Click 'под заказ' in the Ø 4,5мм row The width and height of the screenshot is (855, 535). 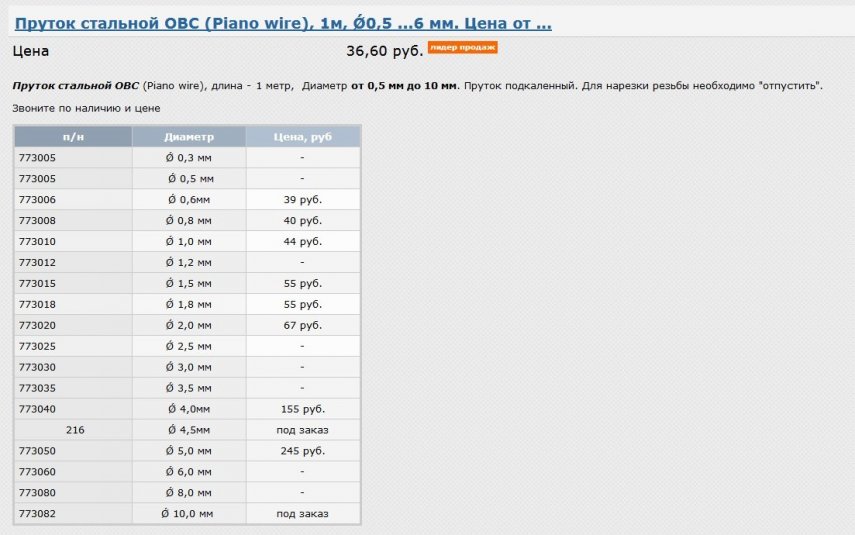click(x=302, y=430)
